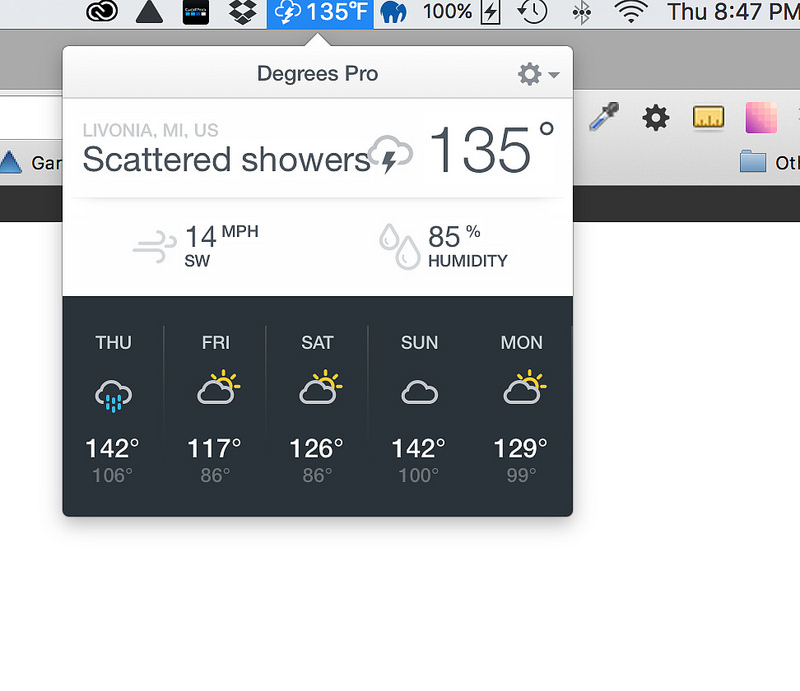Click the 14 MPH wind speed

221,236
